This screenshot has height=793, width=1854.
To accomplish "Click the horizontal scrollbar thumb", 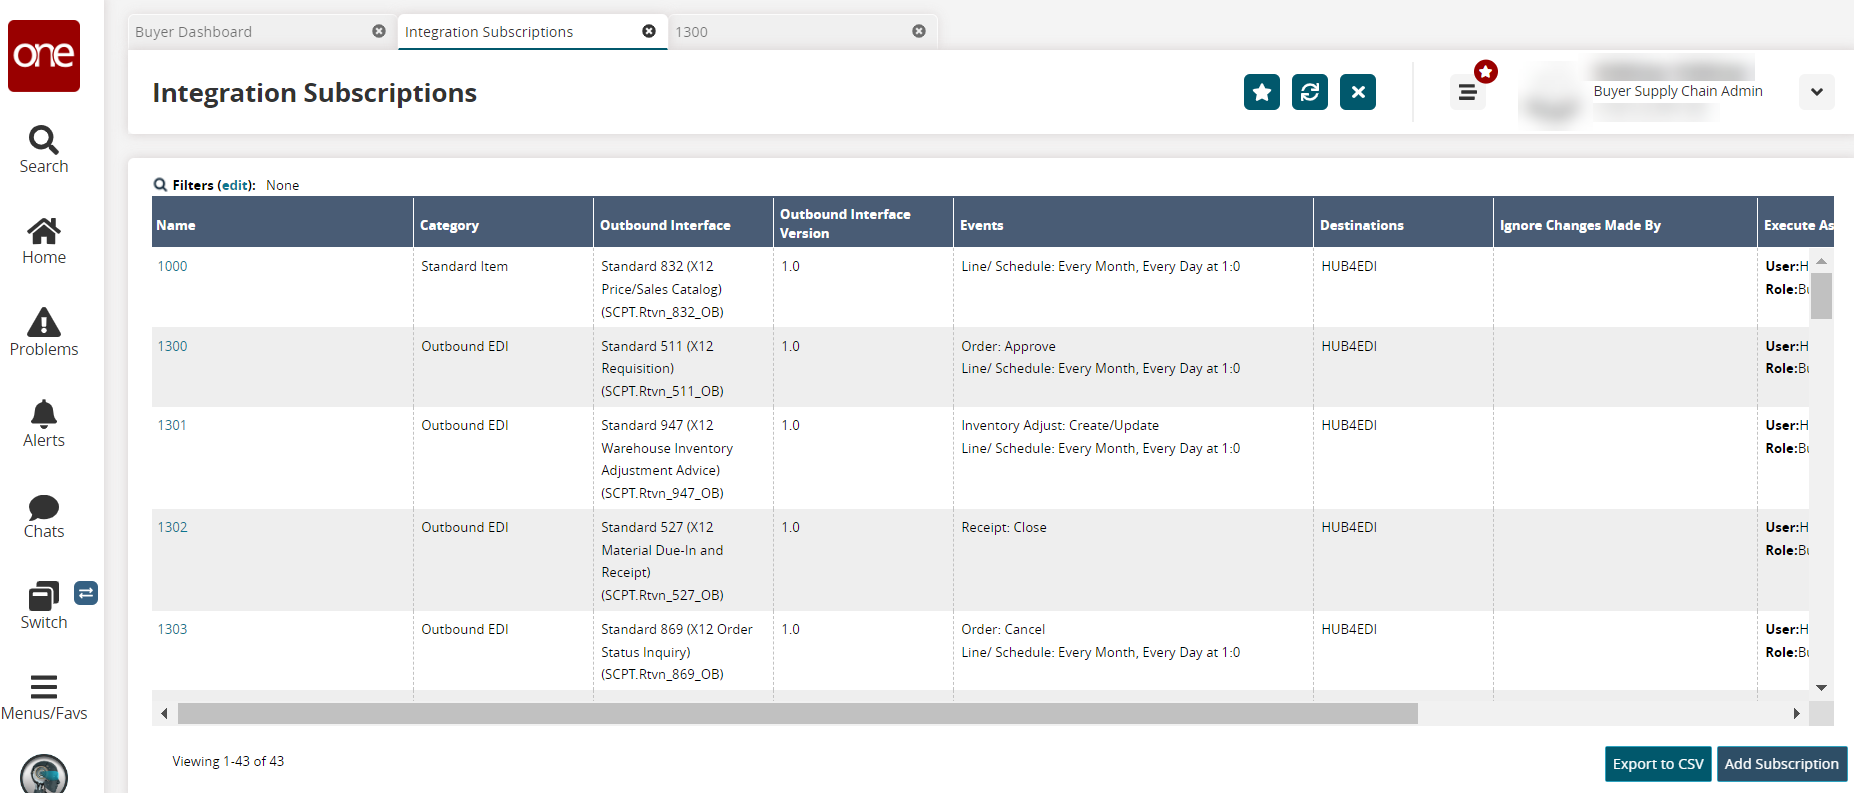I will (x=797, y=713).
